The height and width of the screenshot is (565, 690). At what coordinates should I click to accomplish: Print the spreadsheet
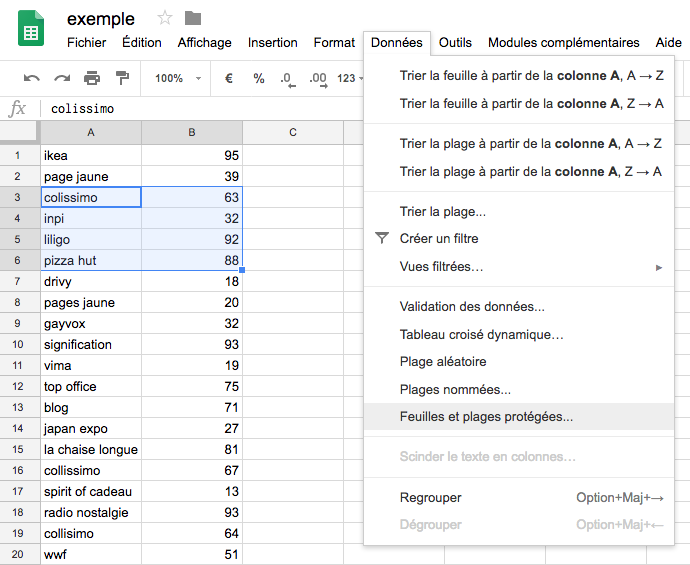92,78
